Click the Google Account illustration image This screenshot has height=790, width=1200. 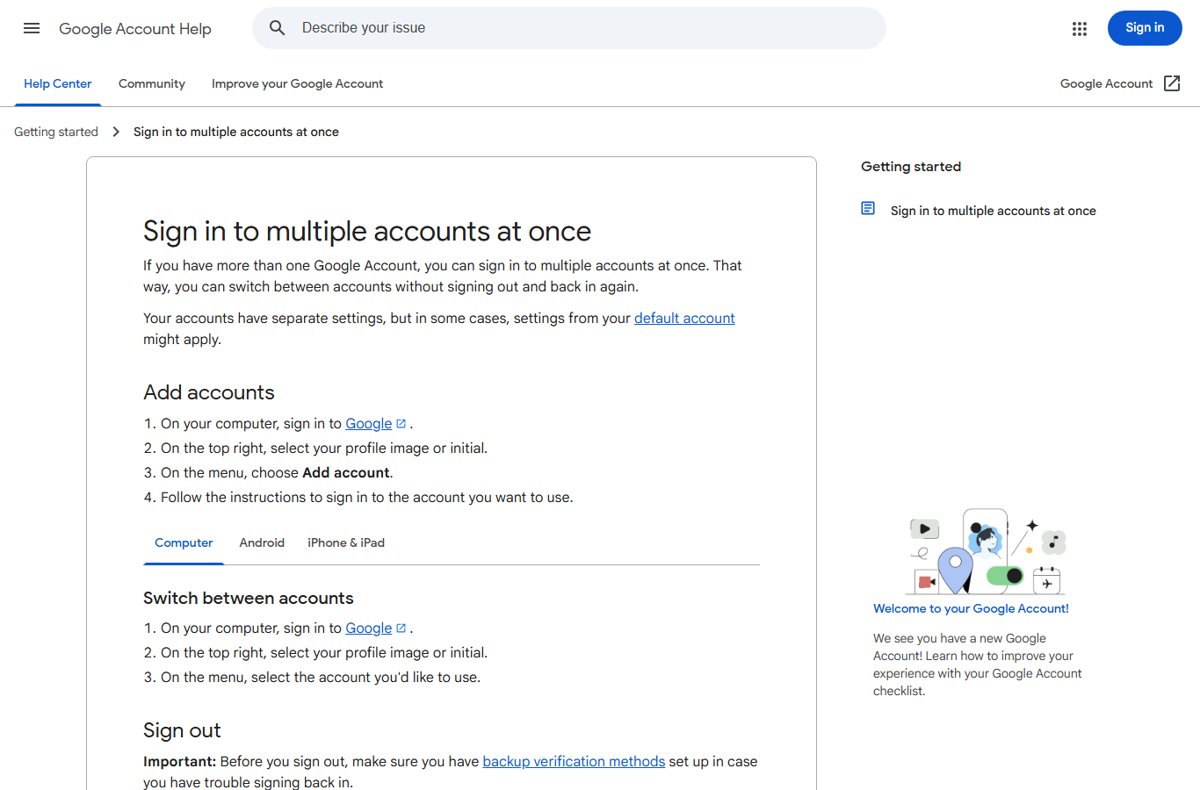pos(986,552)
